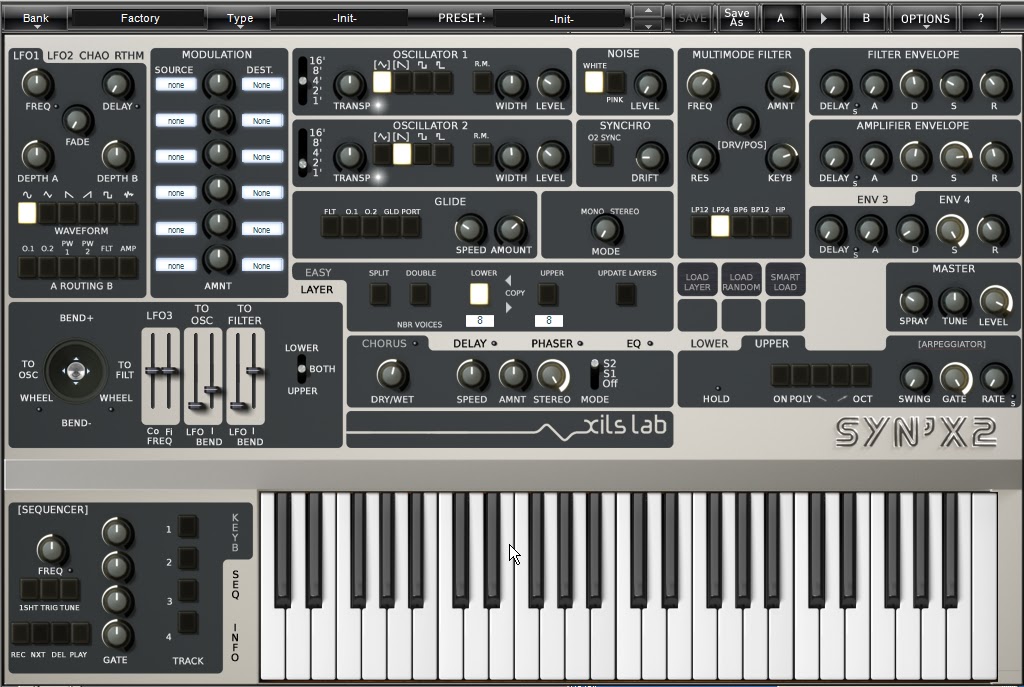Select the LP24 filter type
The image size is (1024, 687).
click(720, 228)
